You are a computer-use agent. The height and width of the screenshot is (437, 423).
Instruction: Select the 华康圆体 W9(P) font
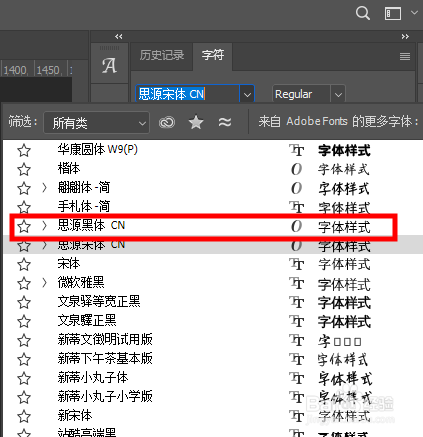[97, 149]
